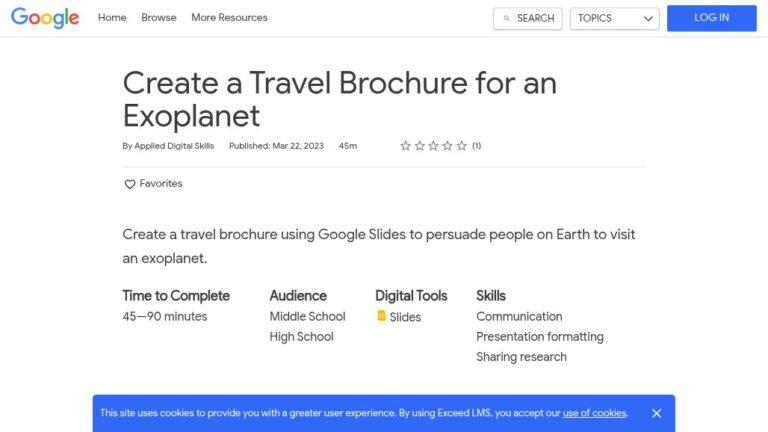This screenshot has height=432, width=768.
Task: Open the Browse menu item
Action: pos(159,18)
